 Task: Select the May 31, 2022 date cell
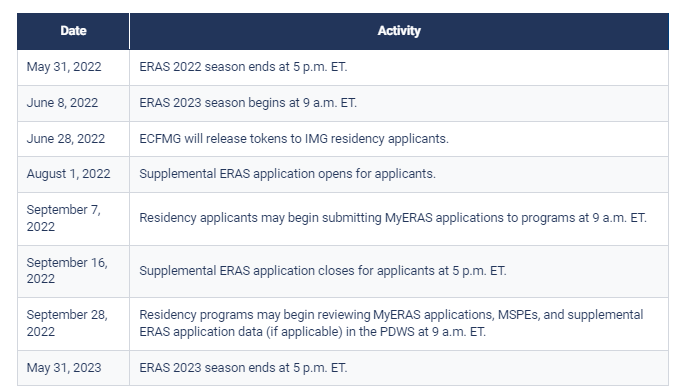coord(73,67)
